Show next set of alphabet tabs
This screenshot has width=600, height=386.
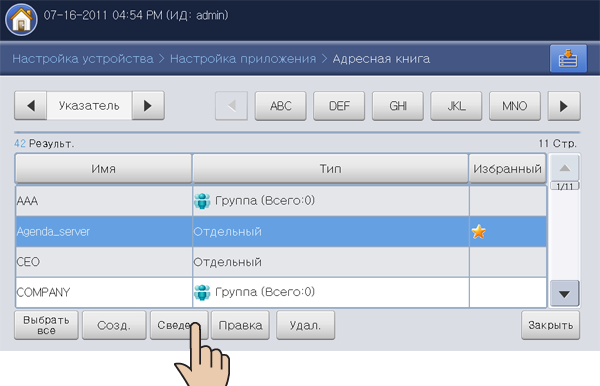564,106
